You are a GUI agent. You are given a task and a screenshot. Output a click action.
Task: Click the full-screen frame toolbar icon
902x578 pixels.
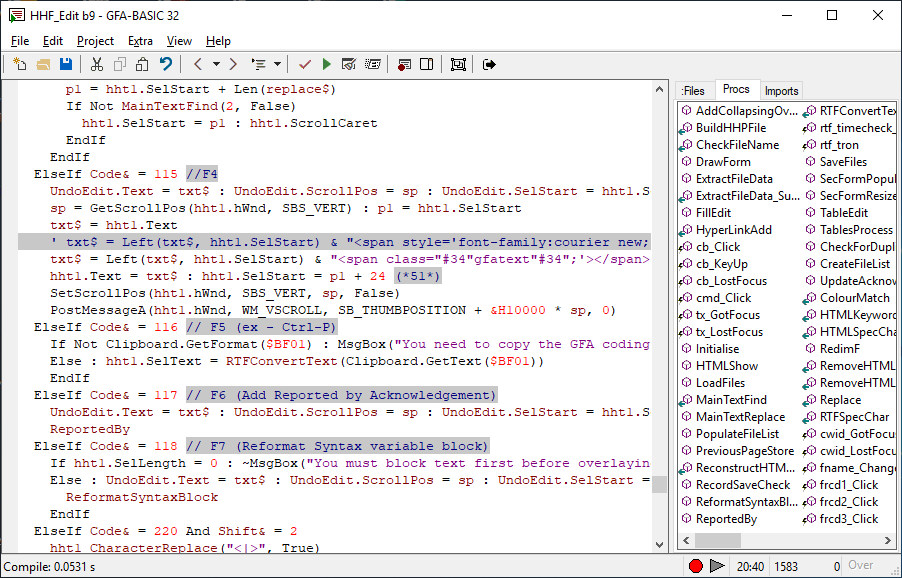point(458,64)
